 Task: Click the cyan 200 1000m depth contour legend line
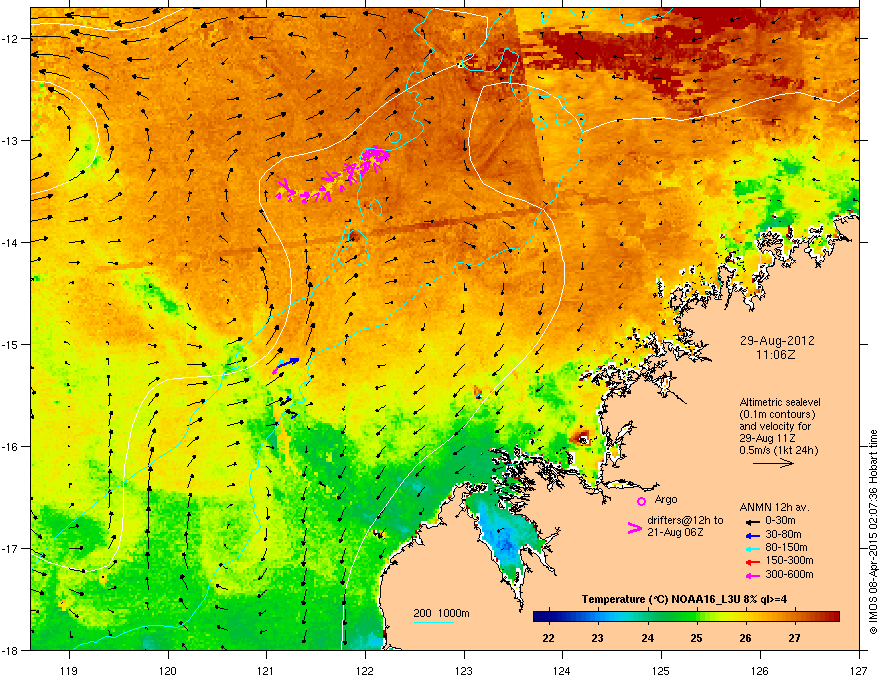pyautogui.click(x=433, y=622)
